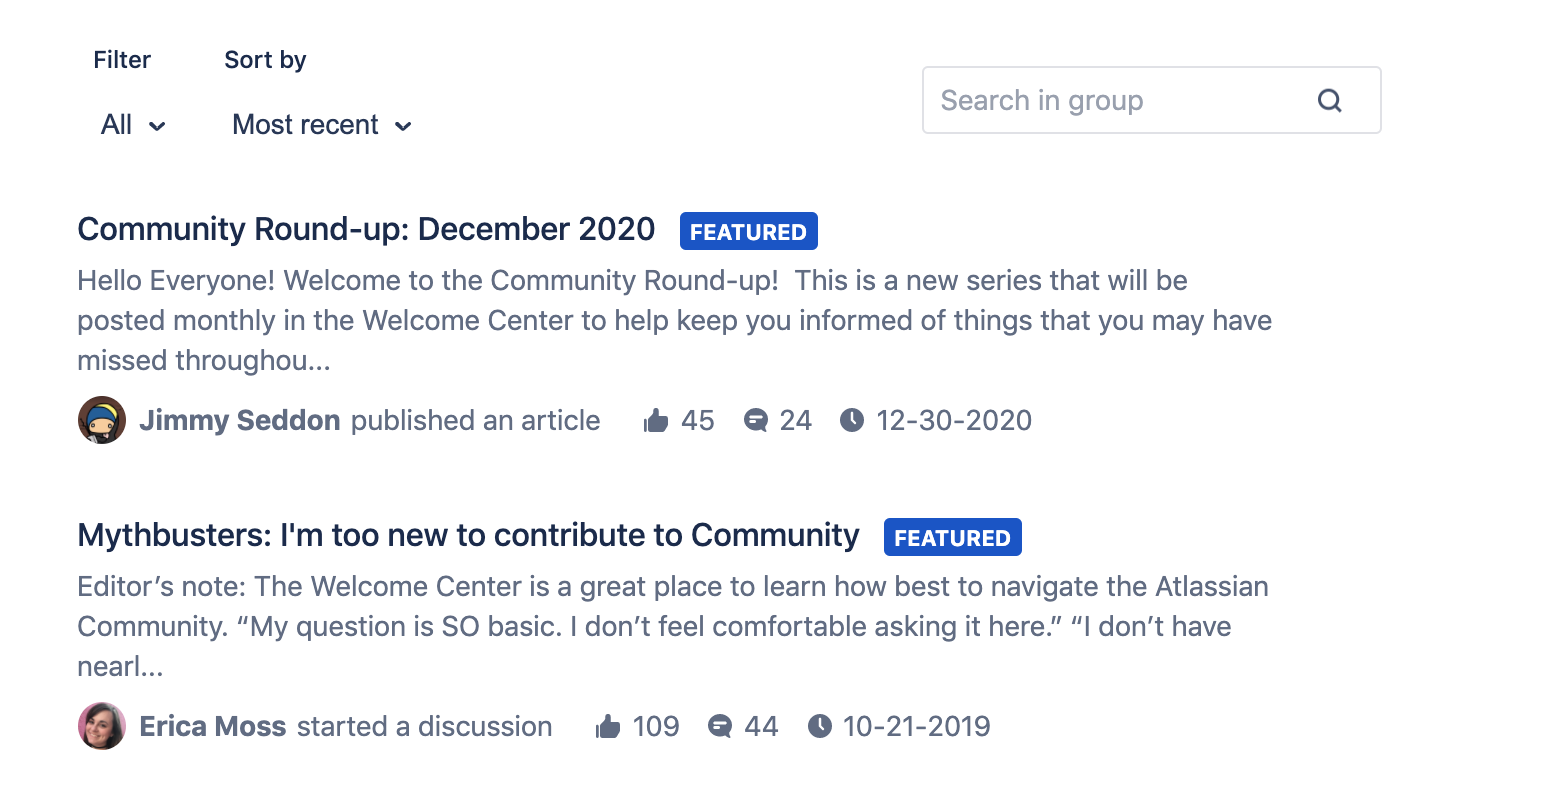
Task: Open Erica Moss's avatar
Action: [x=102, y=726]
